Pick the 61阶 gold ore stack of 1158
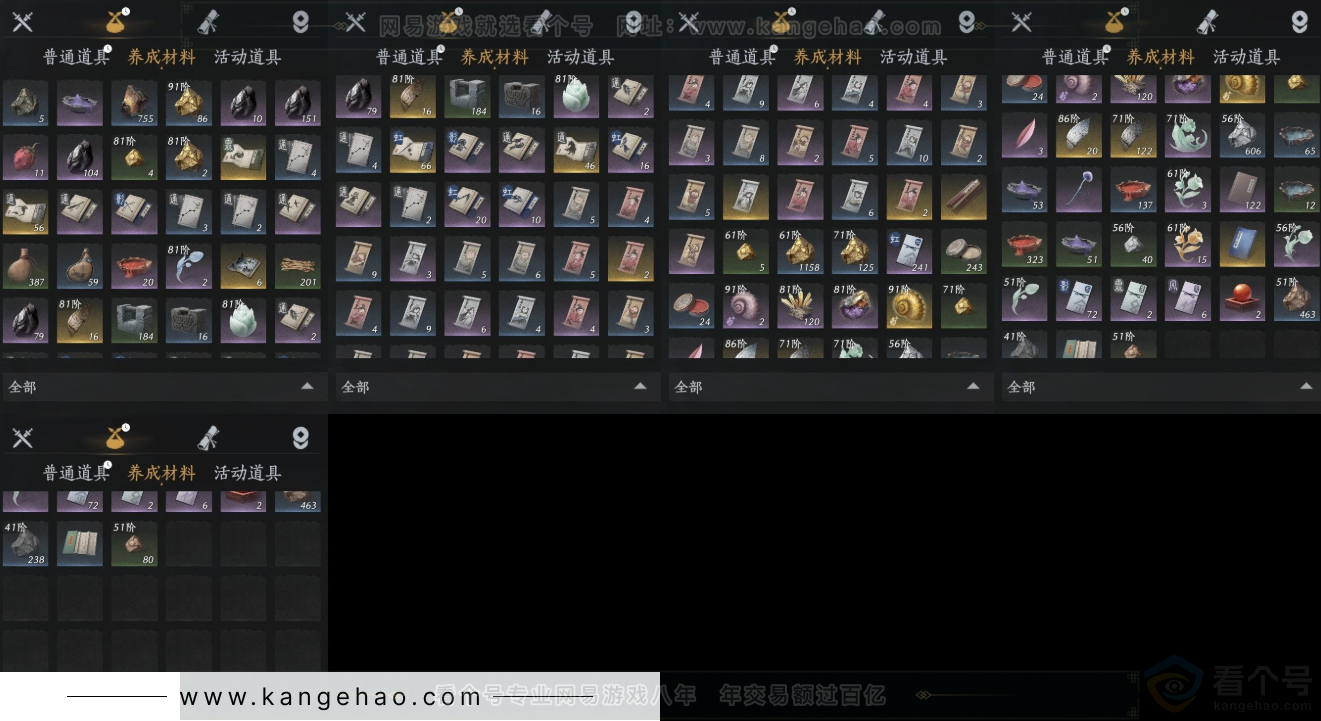 point(800,251)
